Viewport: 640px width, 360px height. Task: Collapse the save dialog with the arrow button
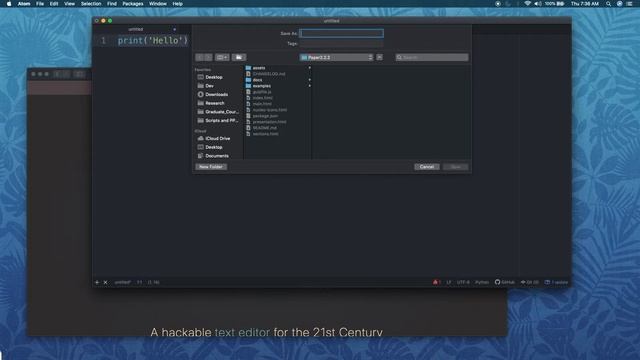380,58
